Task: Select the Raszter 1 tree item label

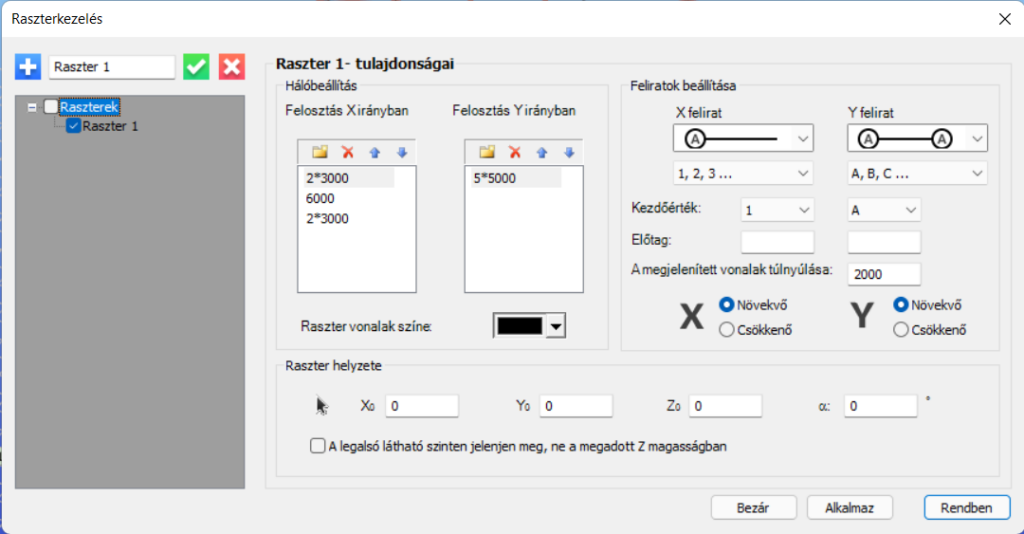Action: tap(110, 126)
